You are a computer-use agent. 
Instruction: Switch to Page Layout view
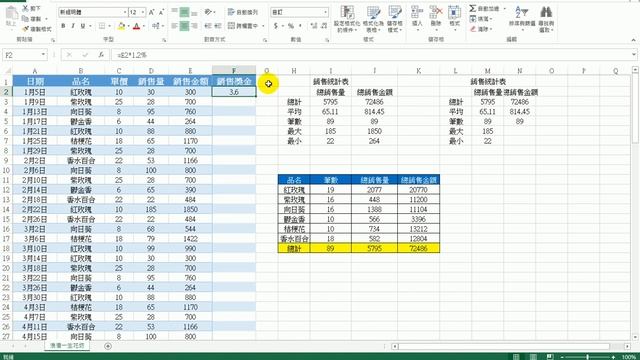click(x=533, y=357)
